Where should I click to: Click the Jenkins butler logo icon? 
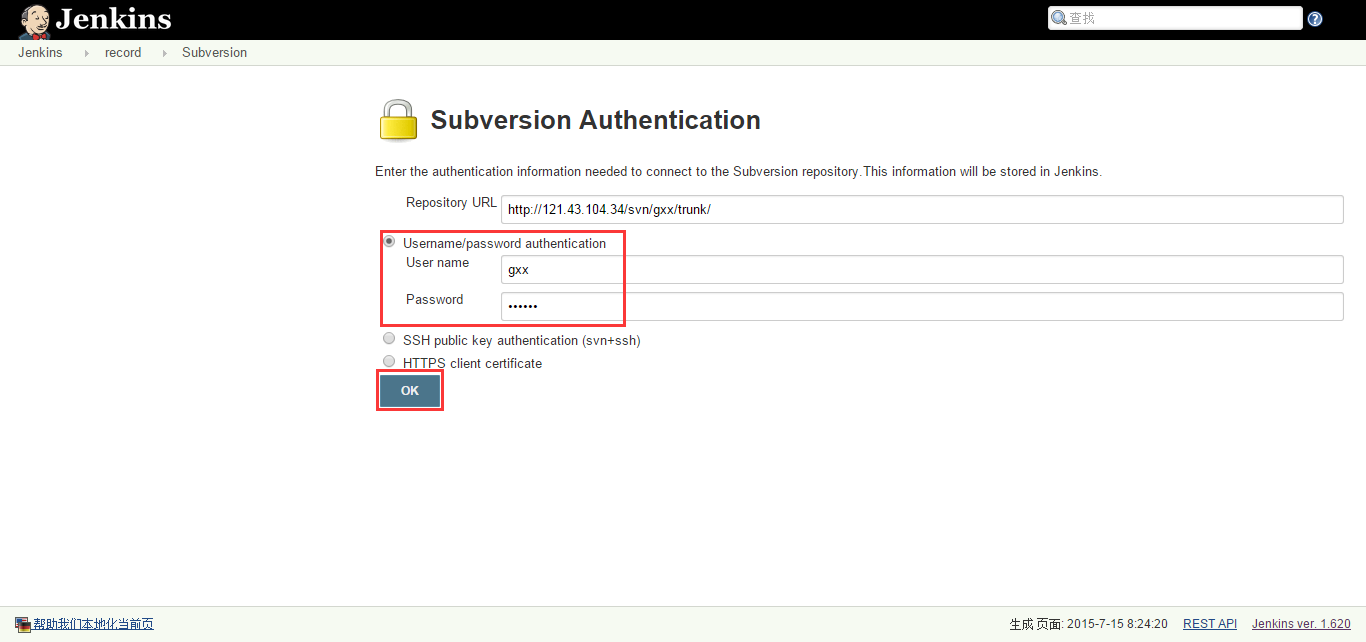[x=34, y=21]
